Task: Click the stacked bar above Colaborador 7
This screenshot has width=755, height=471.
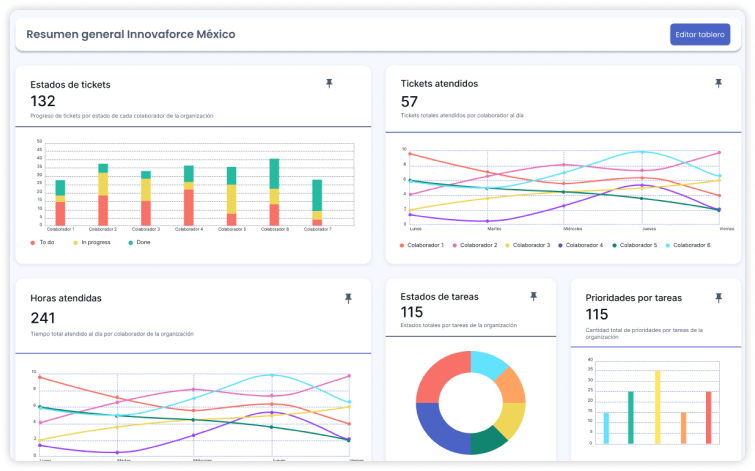Action: point(317,203)
